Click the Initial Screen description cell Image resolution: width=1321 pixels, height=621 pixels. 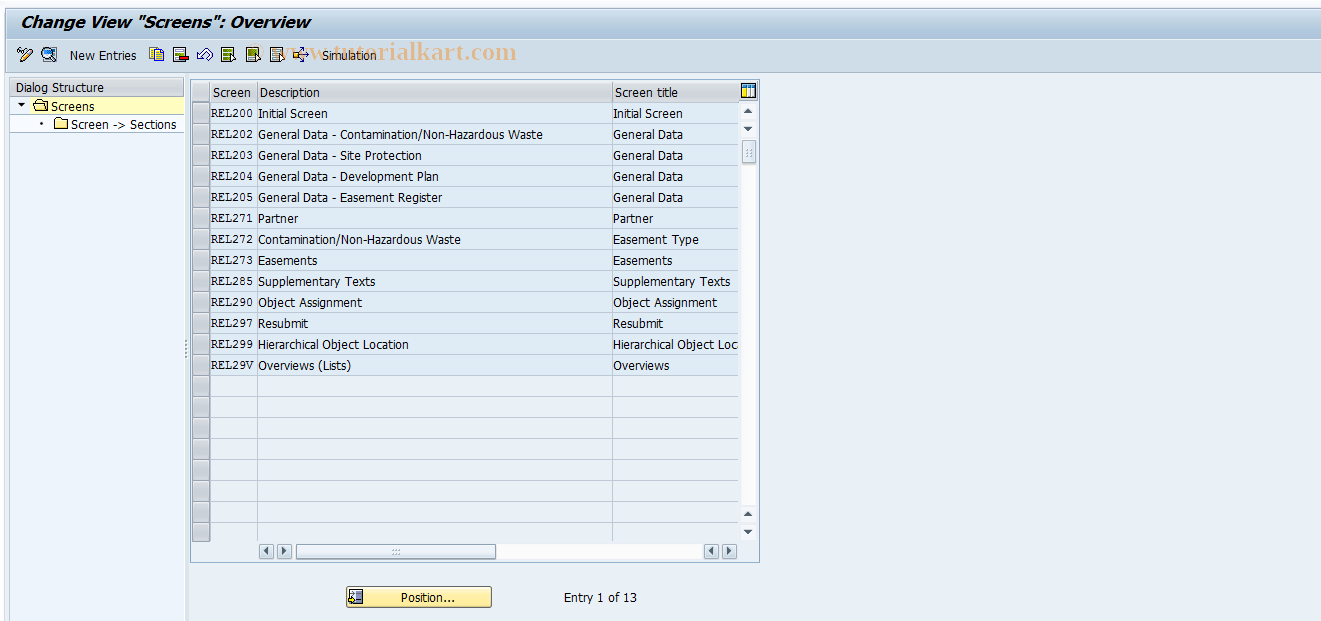click(434, 113)
